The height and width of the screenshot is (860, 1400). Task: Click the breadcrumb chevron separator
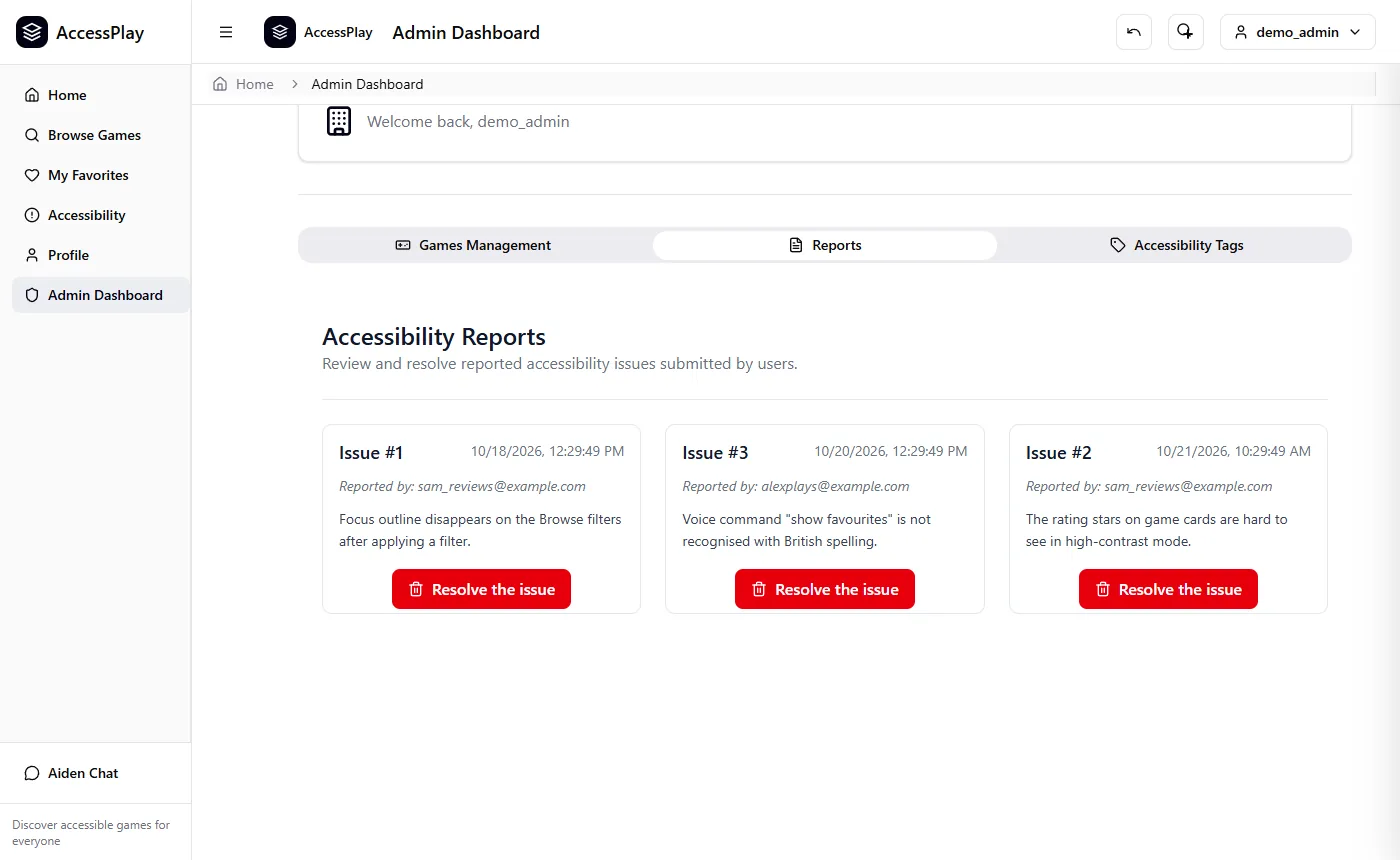click(x=295, y=84)
